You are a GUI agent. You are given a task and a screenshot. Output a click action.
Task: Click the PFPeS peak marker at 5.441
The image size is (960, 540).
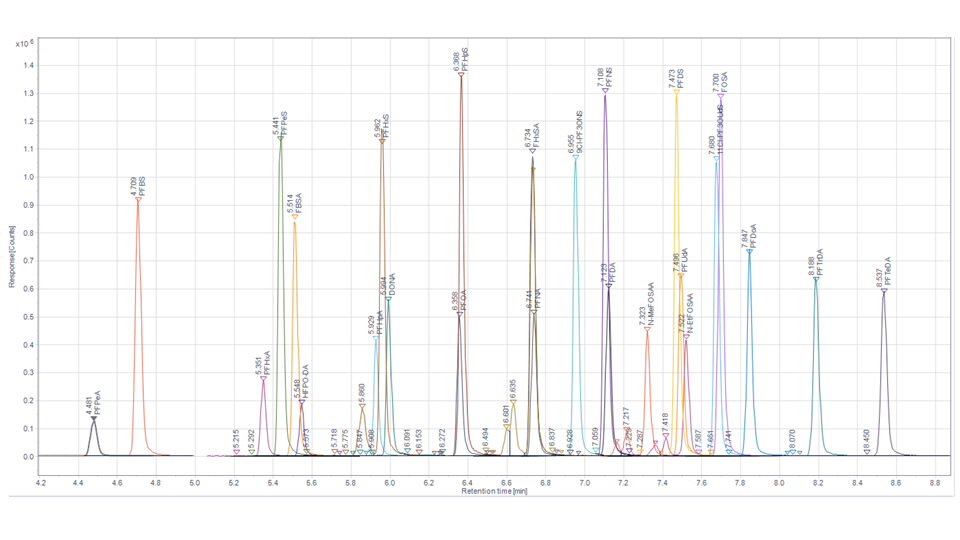281,137
